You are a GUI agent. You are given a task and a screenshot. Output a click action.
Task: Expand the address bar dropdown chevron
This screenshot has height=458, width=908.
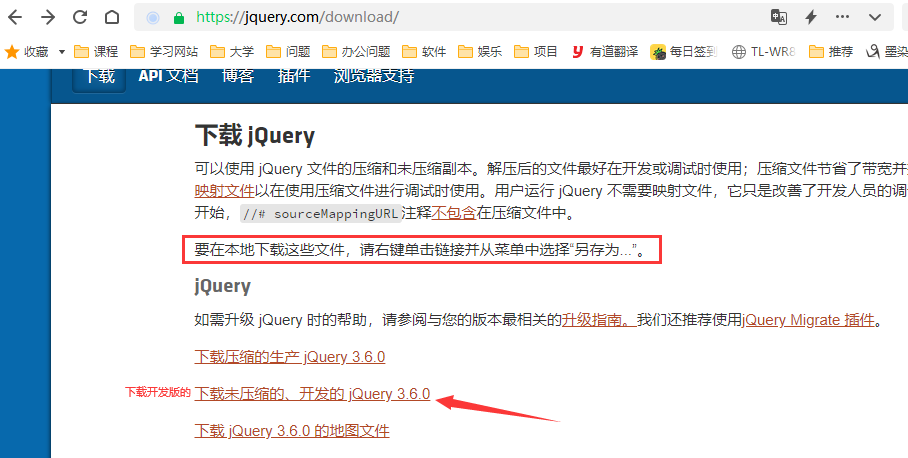click(874, 17)
